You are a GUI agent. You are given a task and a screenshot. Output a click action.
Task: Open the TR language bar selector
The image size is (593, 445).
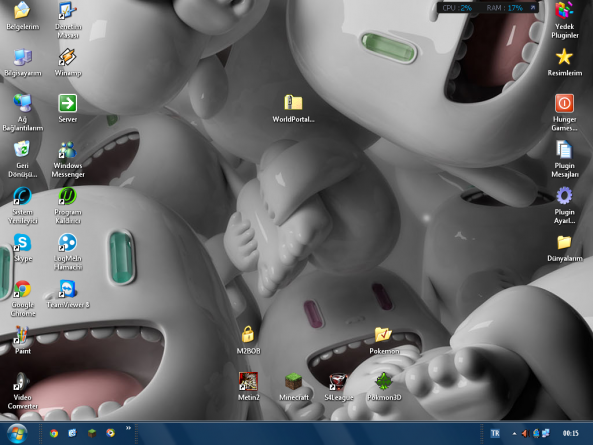pos(495,433)
